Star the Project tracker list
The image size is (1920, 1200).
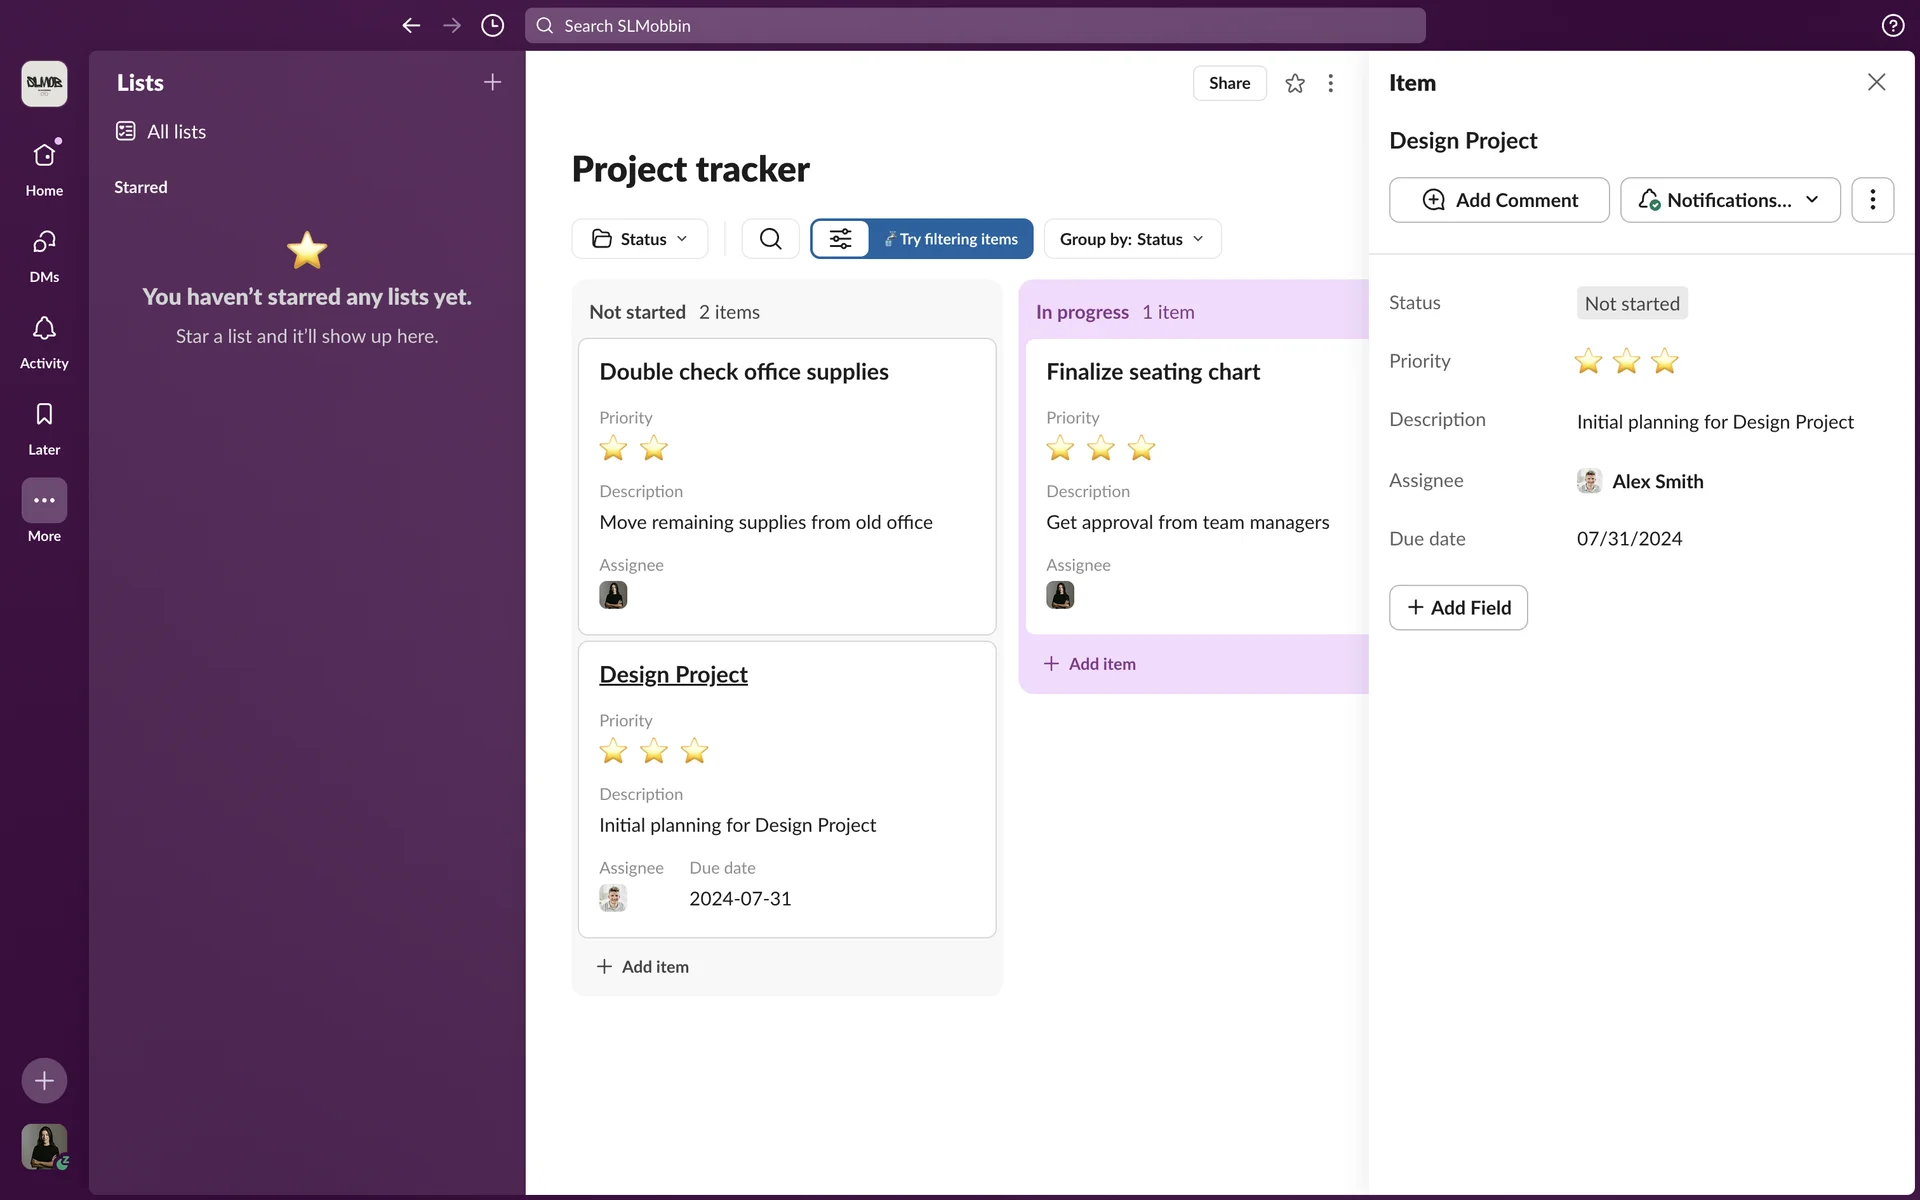(1295, 83)
